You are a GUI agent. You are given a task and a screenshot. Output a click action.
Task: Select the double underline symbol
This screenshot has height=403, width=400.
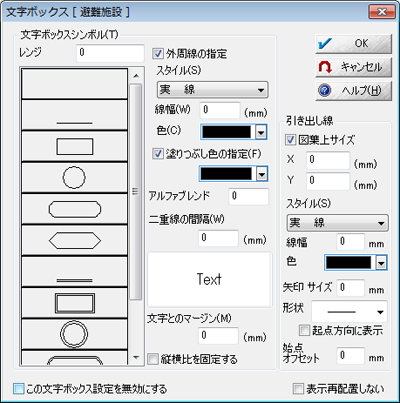(x=75, y=272)
